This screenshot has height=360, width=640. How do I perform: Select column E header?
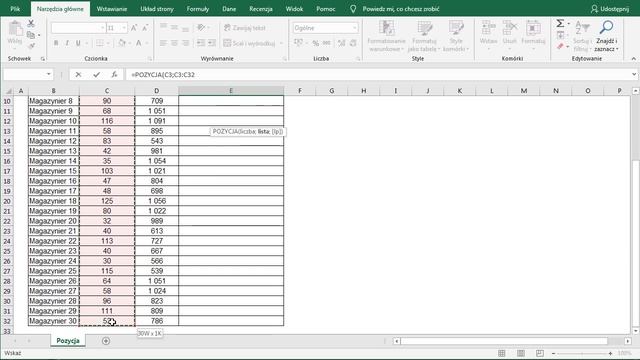(x=231, y=91)
